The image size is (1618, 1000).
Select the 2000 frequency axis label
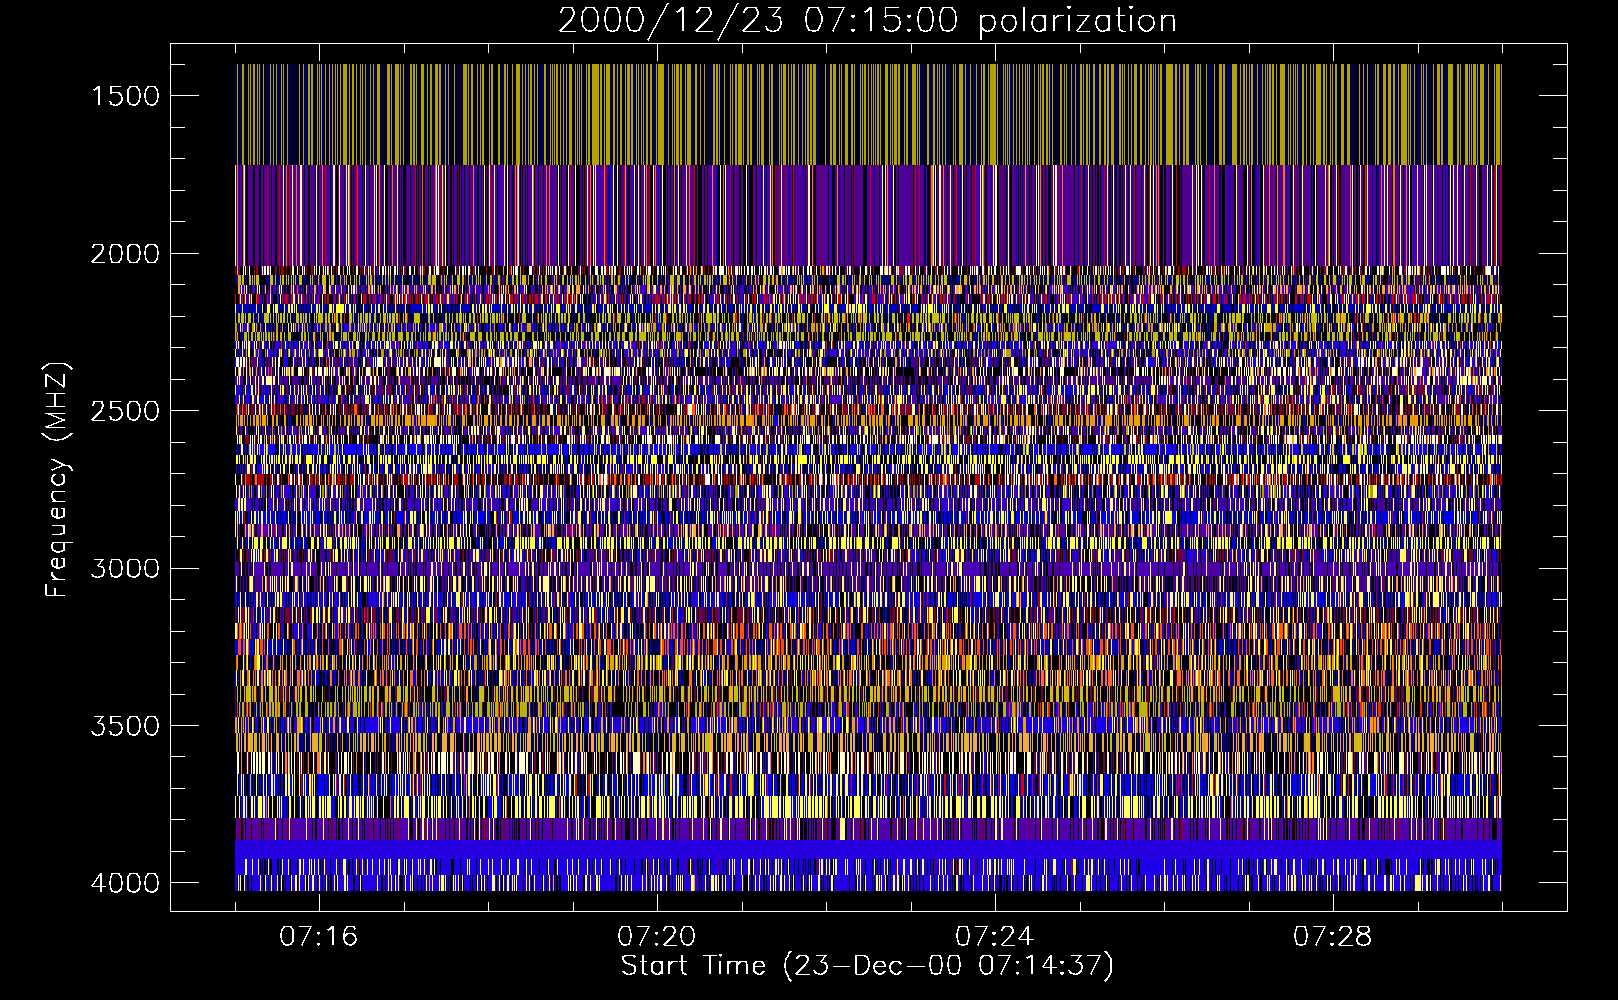tap(125, 254)
